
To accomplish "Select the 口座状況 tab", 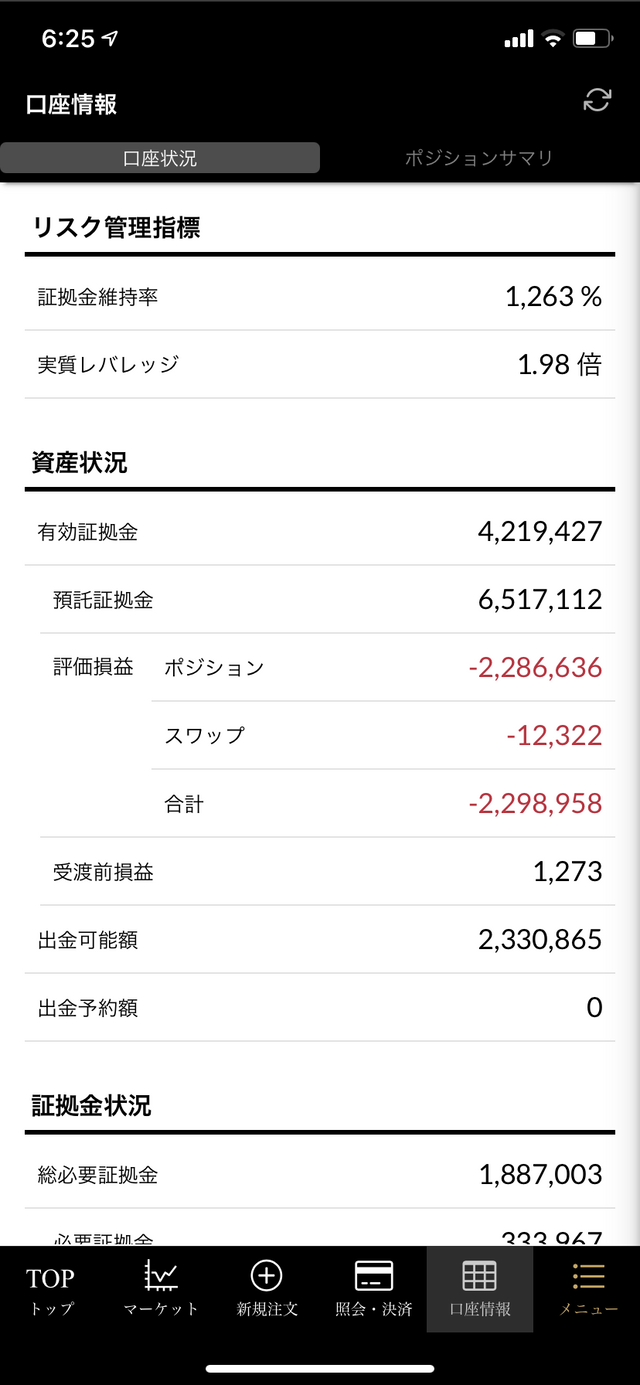I will (x=160, y=158).
